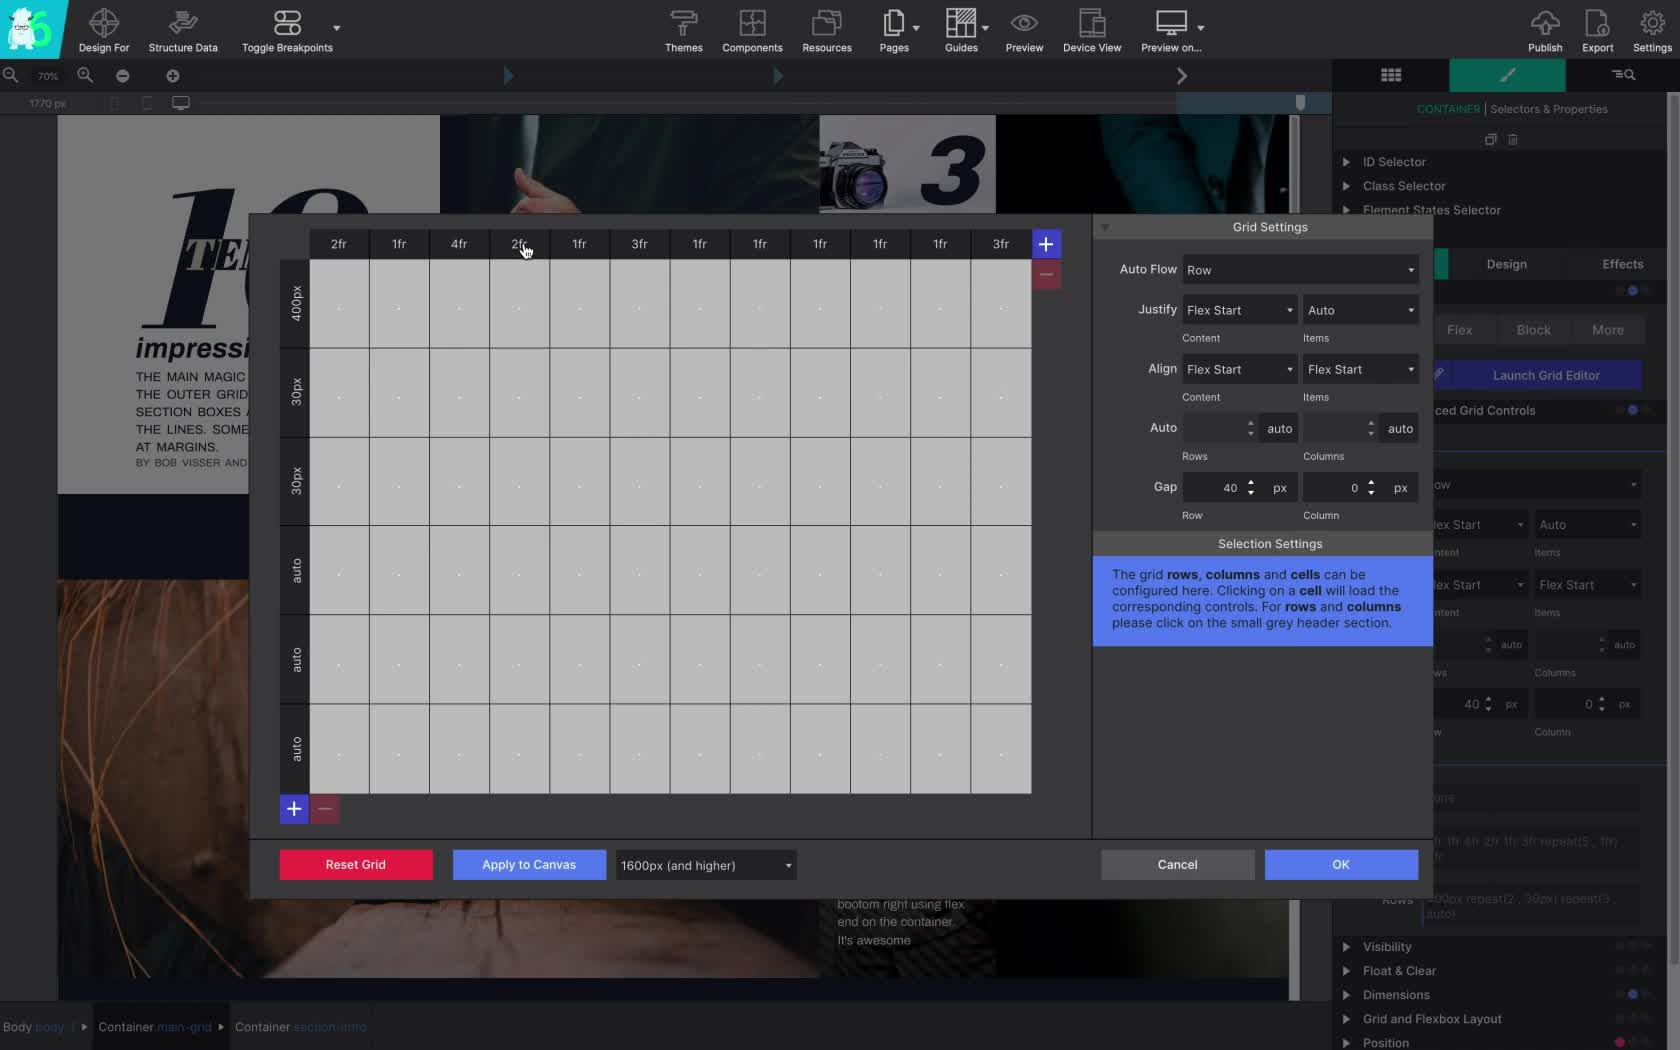
Task: Click the Guides icon
Action: coord(960,22)
